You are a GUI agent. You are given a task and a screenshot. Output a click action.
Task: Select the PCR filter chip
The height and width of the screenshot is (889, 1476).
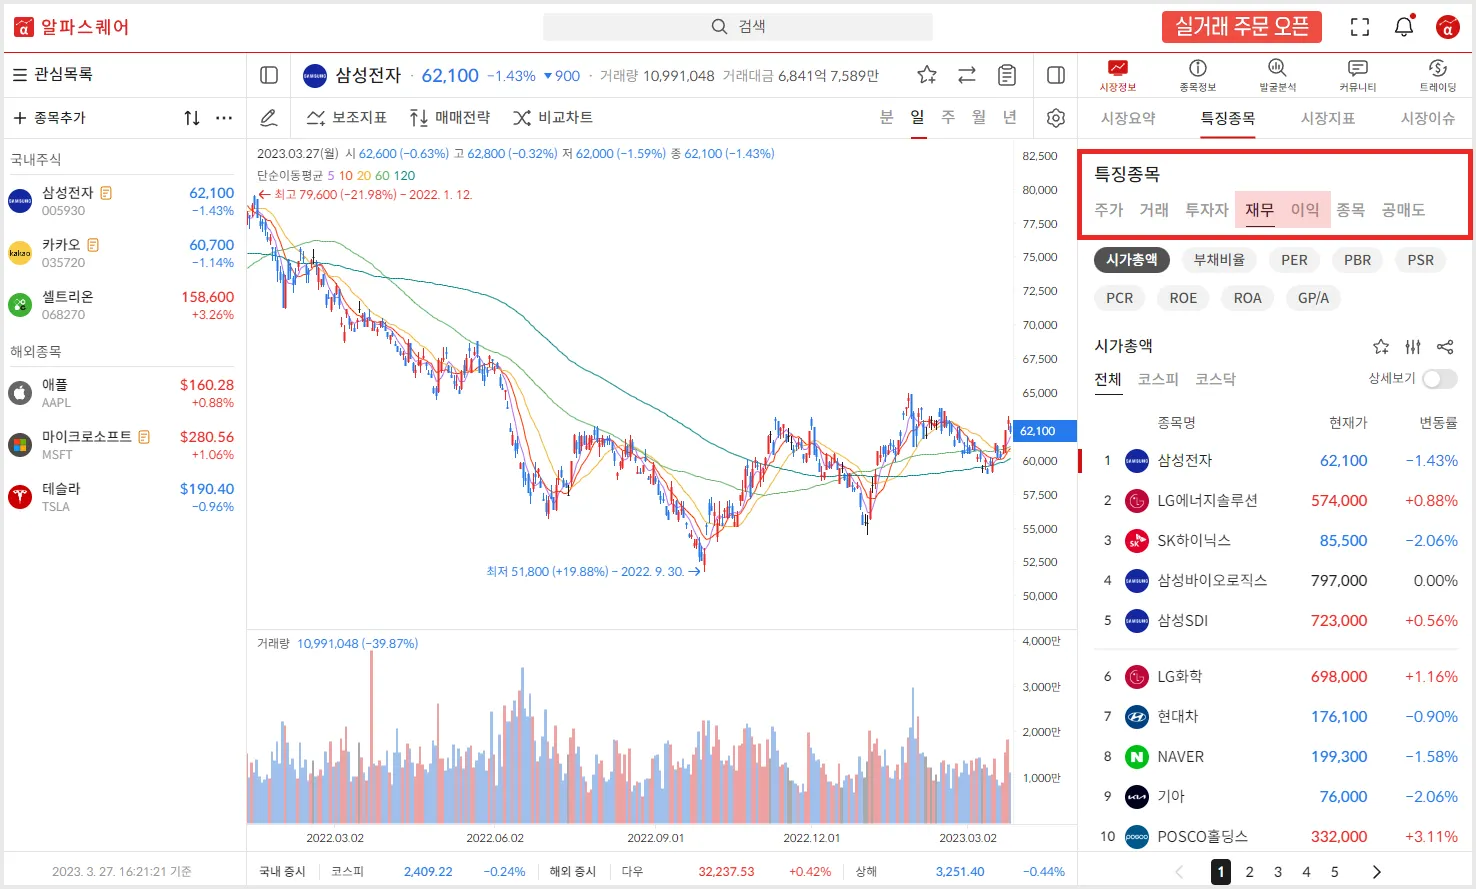pos(1120,298)
